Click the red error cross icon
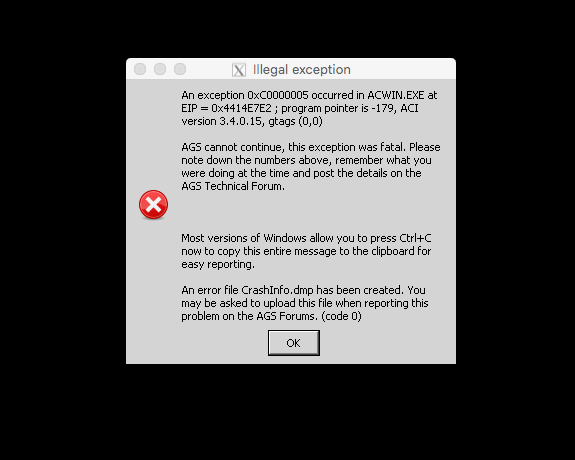Screen dimensions: 575x460 [x=153, y=205]
